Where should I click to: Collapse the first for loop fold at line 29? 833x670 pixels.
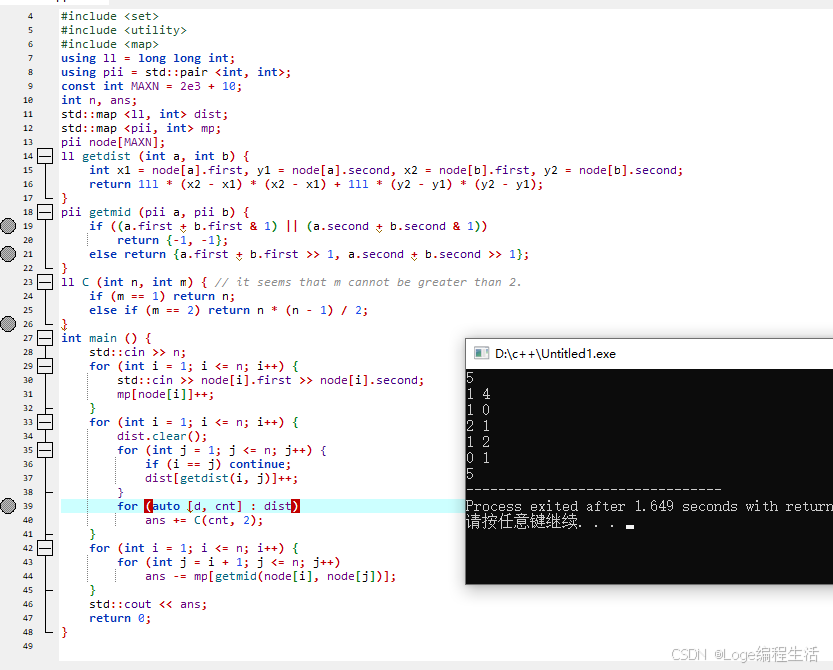[45, 366]
